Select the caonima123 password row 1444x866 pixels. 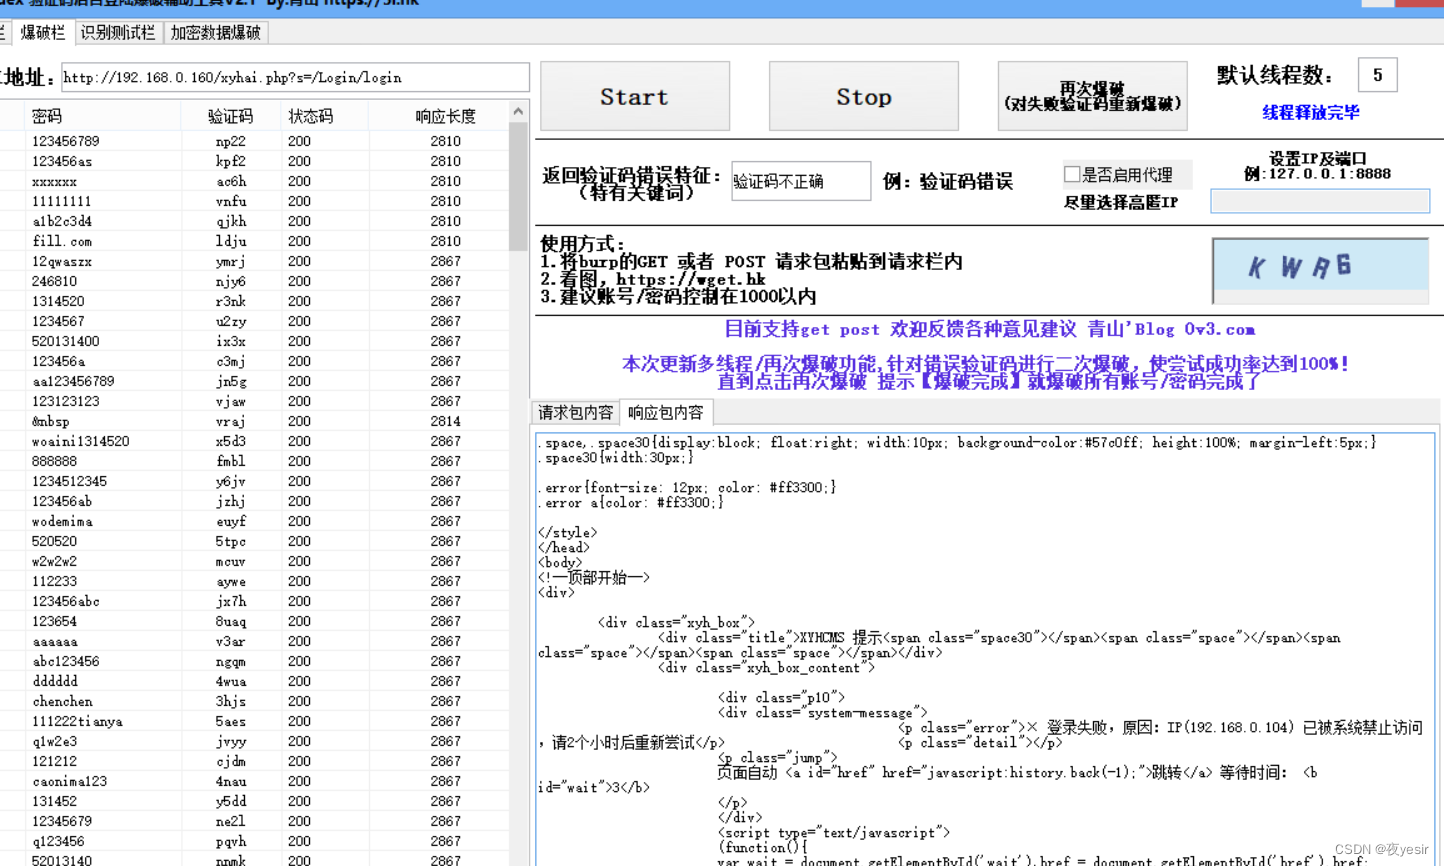(x=254, y=781)
